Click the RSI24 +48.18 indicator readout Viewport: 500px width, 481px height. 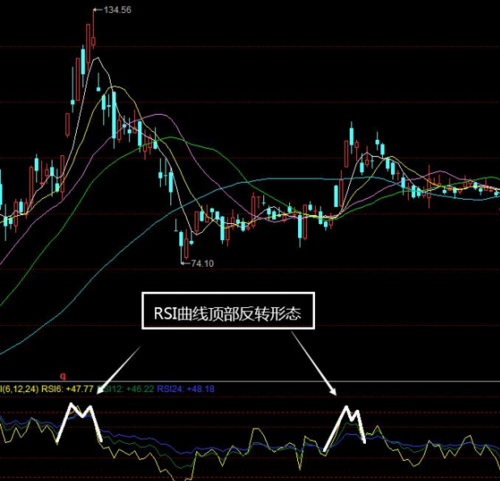tap(186, 389)
